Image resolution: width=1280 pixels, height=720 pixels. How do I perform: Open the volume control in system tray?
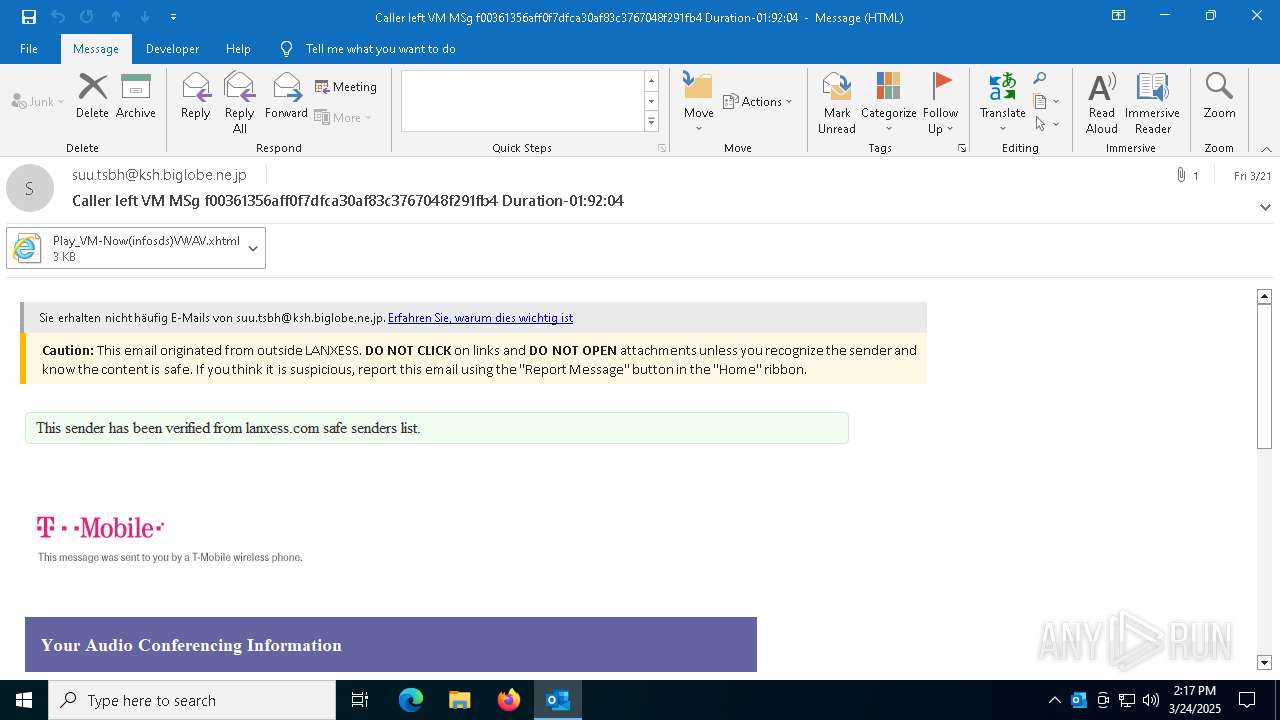(x=1151, y=700)
